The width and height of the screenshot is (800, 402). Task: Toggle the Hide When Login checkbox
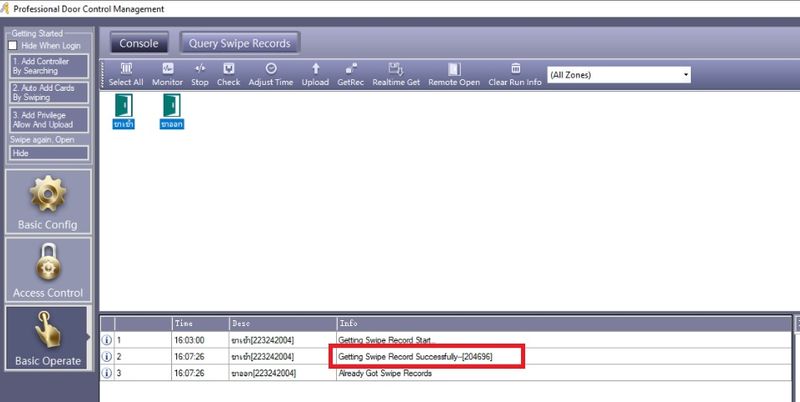tap(13, 45)
